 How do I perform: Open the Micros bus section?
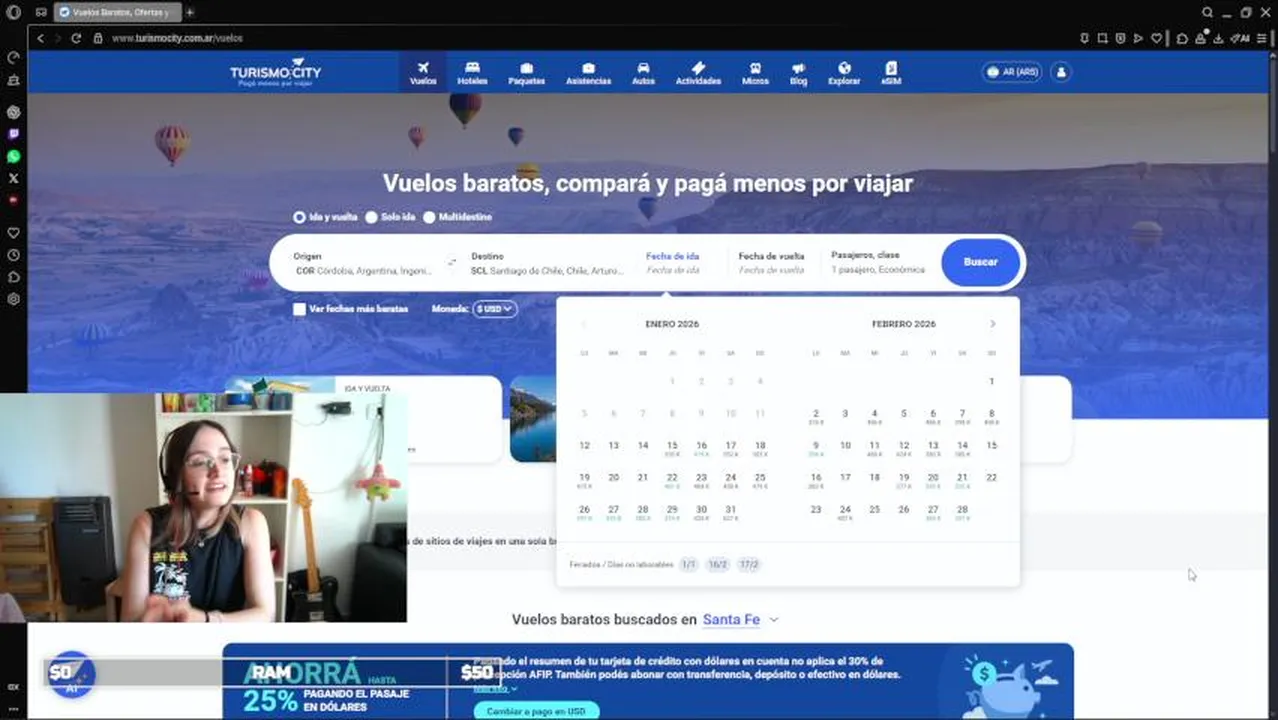755,73
